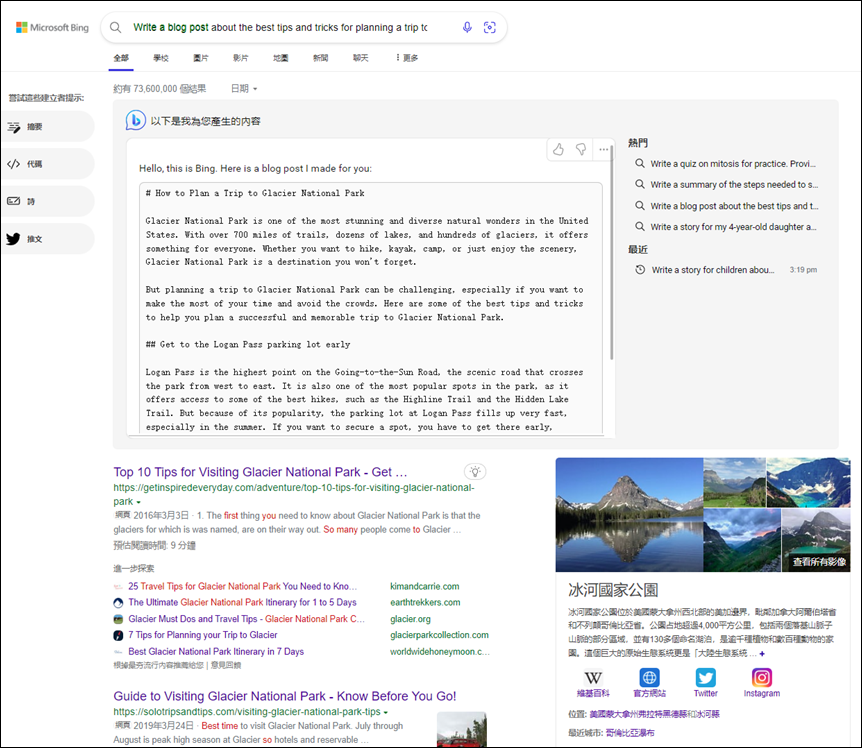Switch to the News tab
The height and width of the screenshot is (748, 862).
coord(321,58)
